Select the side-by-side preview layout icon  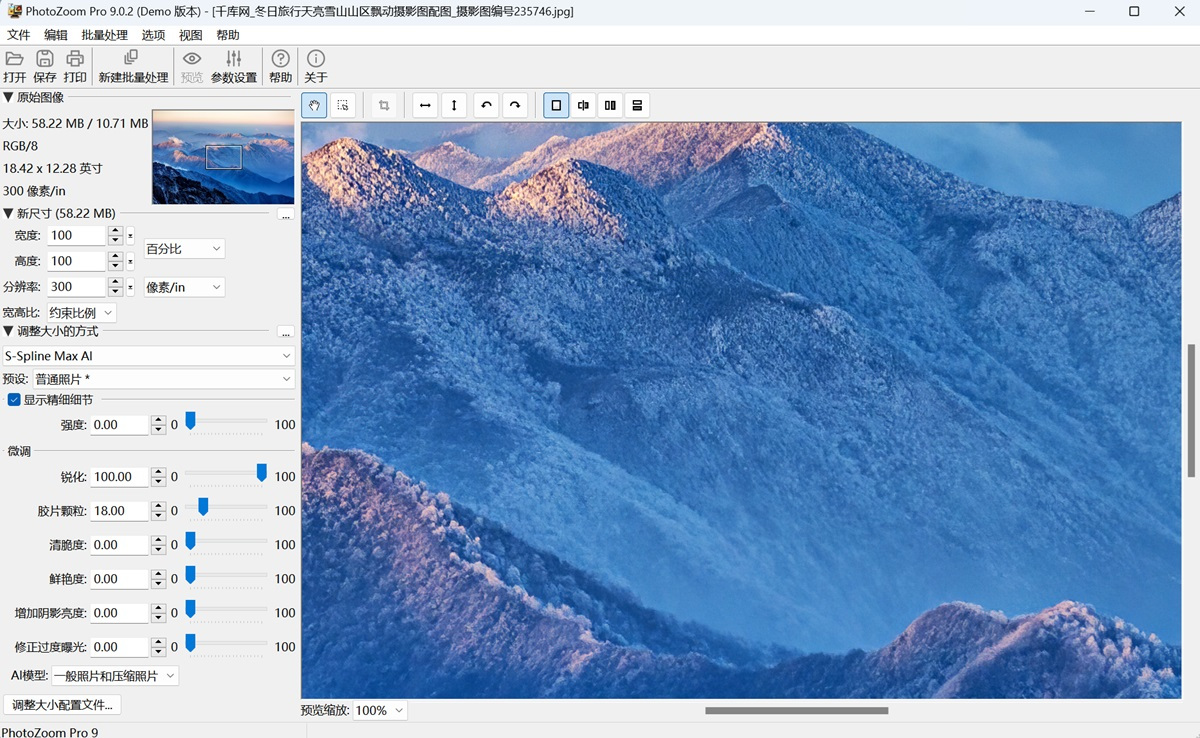(x=610, y=105)
